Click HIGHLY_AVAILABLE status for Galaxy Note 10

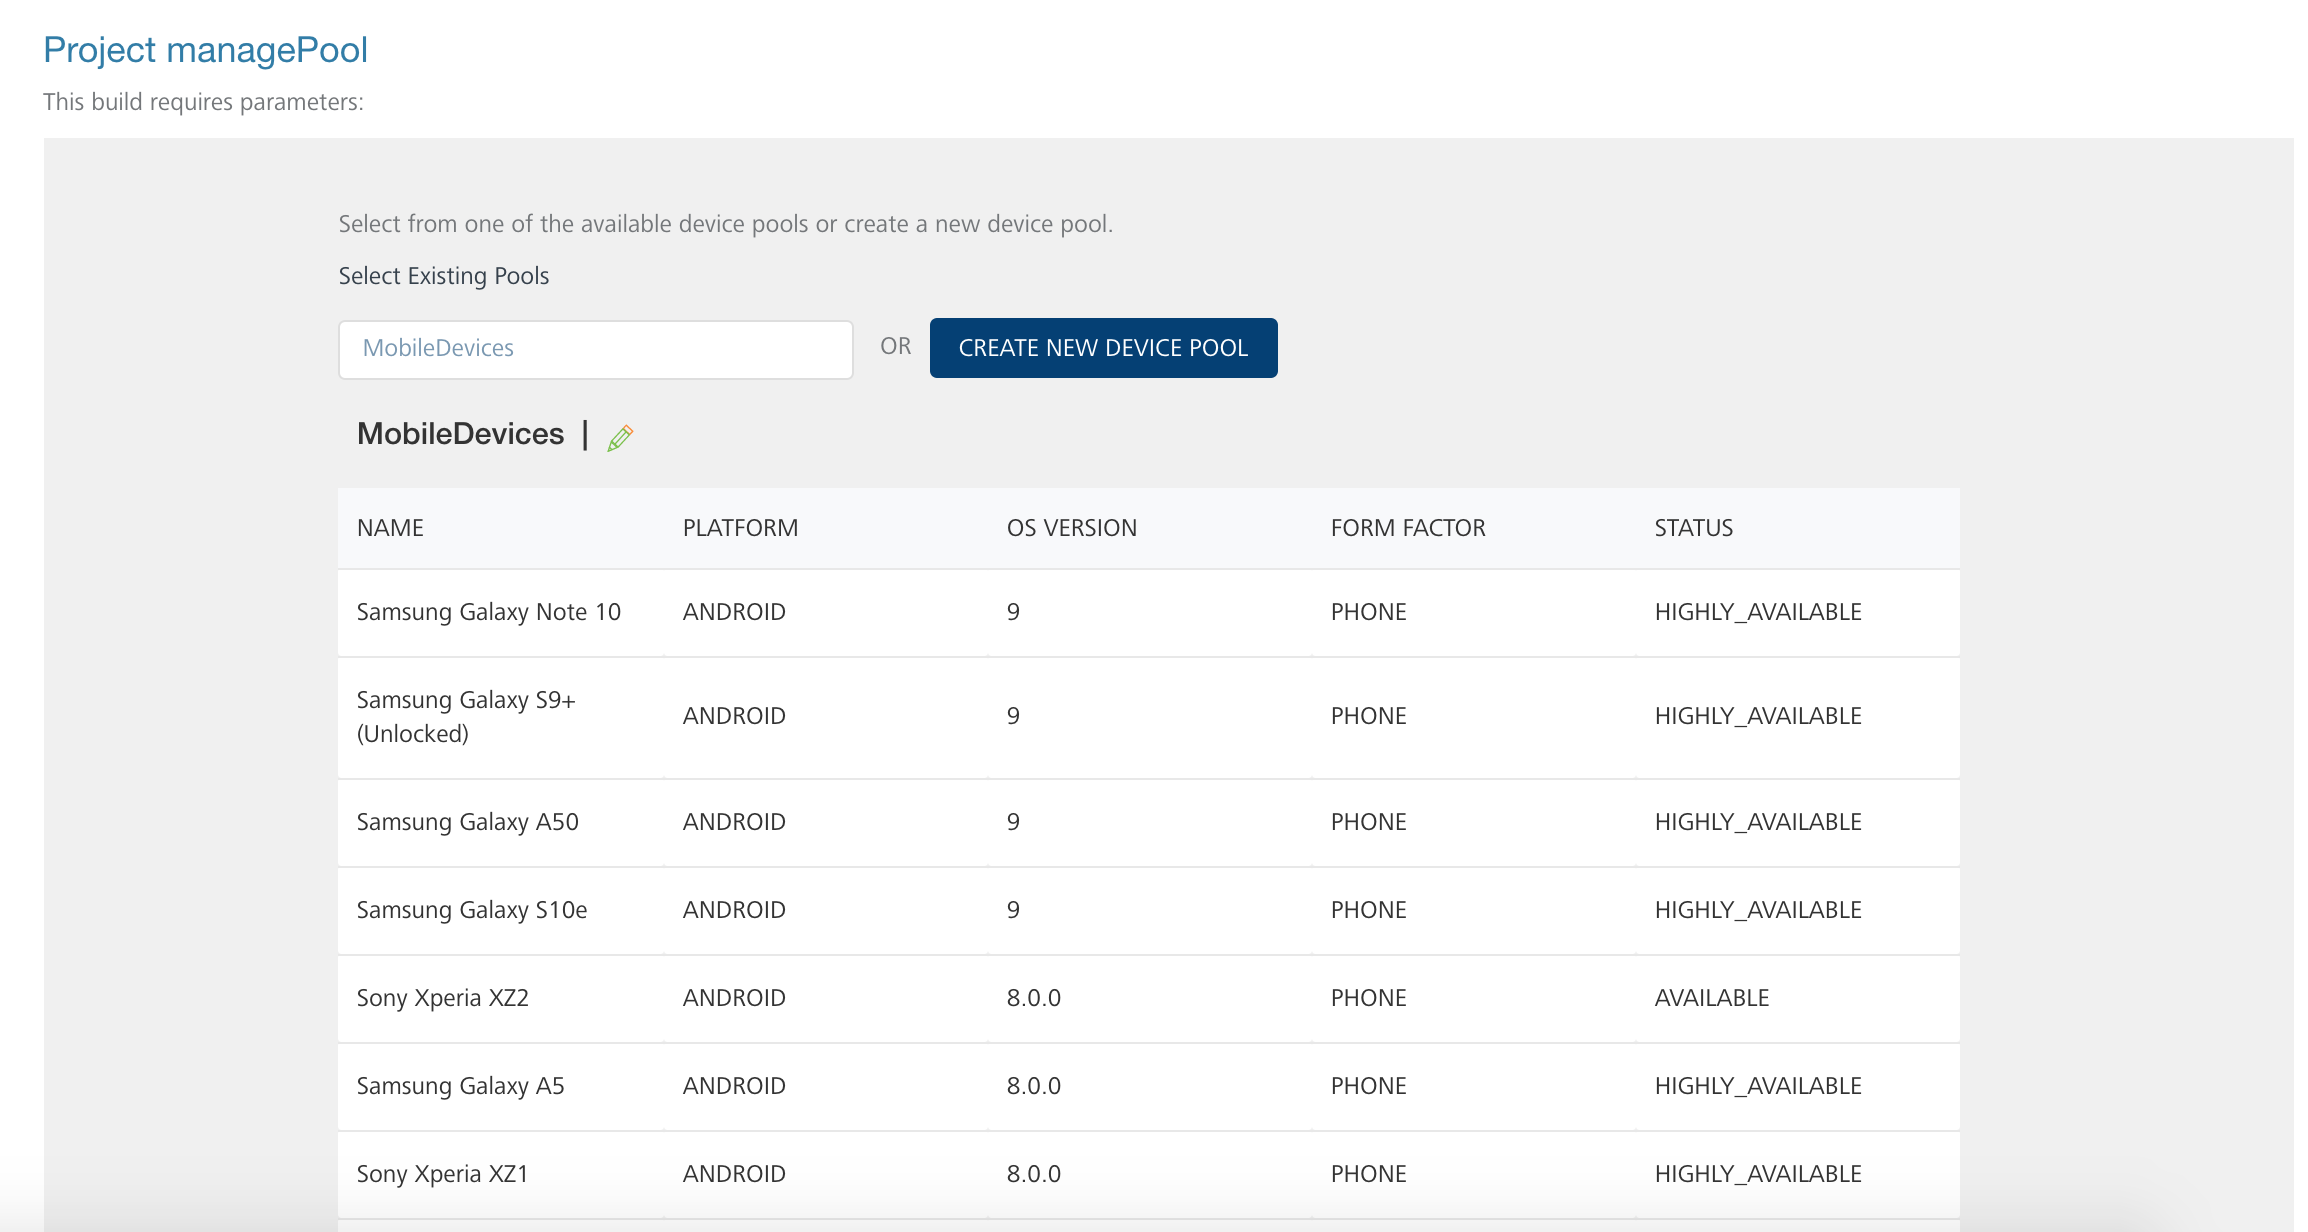point(1757,612)
